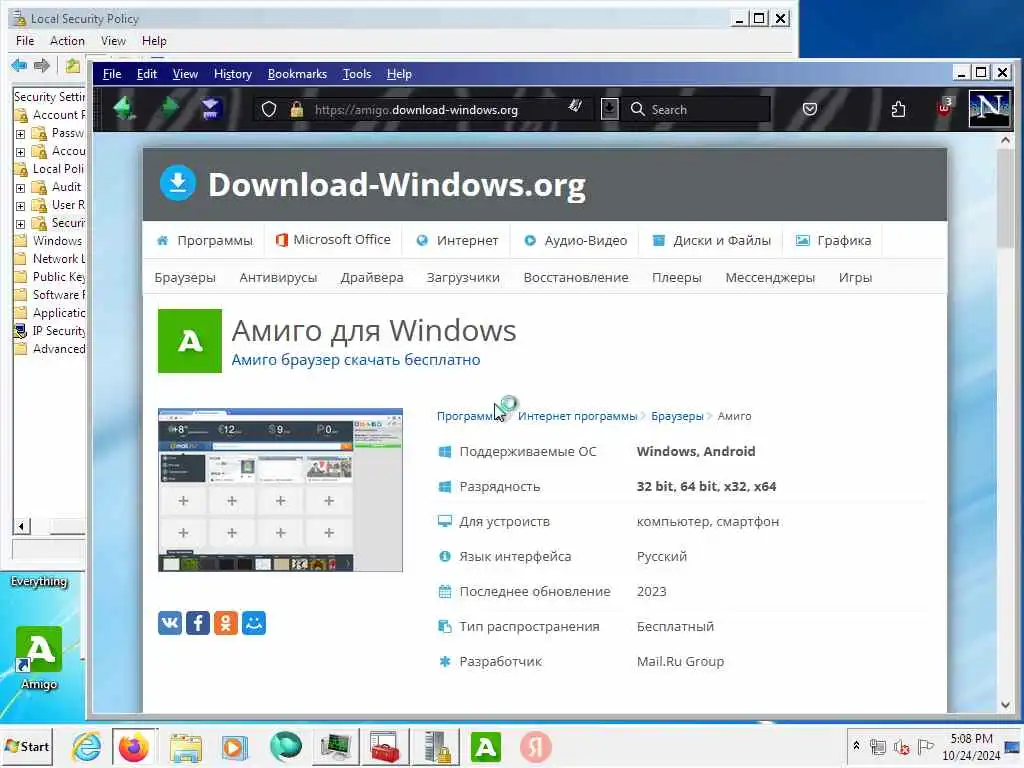The height and width of the screenshot is (768, 1024).
Task: Click the green Amigo logo on the page
Action: tap(190, 341)
